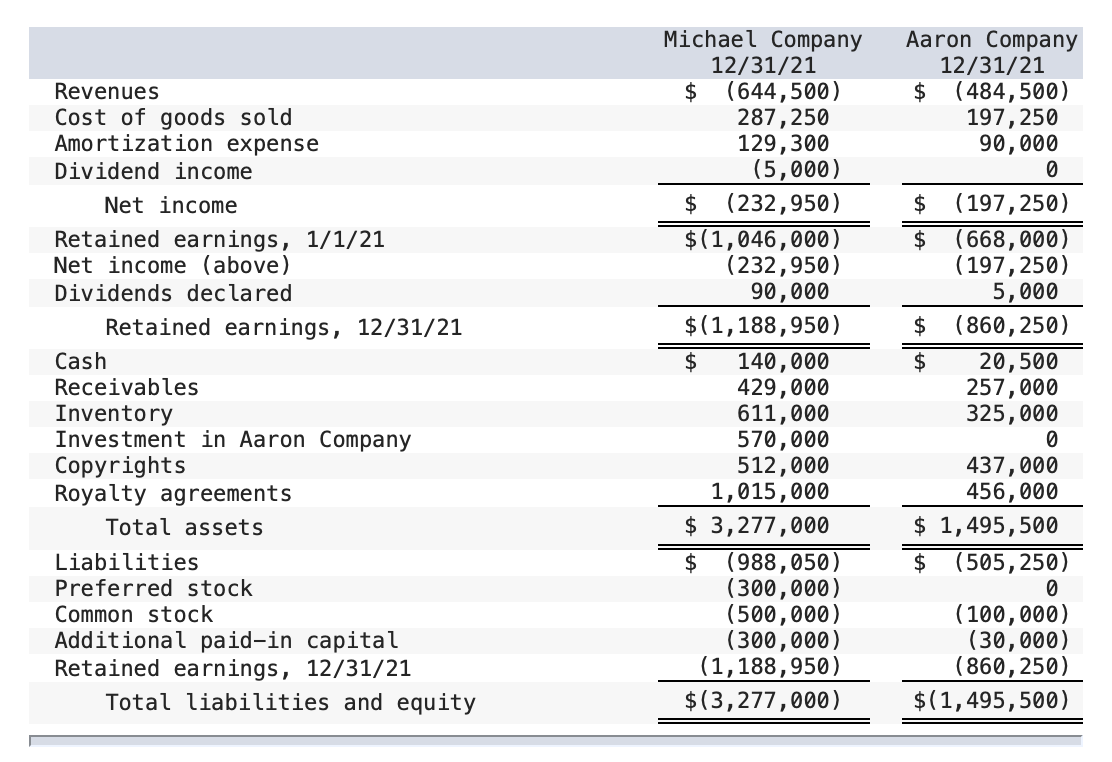The height and width of the screenshot is (762, 1112).
Task: Select Michael's receivables 429,000
Action: [x=783, y=387]
